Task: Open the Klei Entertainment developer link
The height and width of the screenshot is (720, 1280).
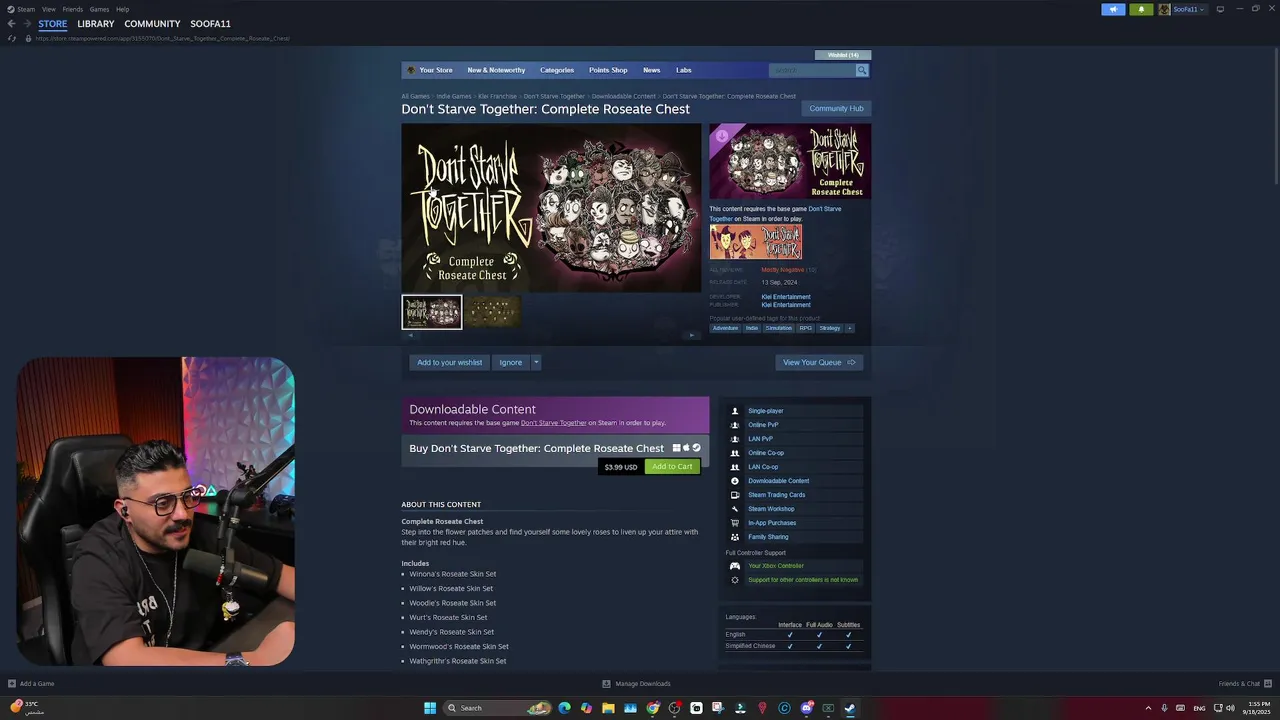Action: 786,297
